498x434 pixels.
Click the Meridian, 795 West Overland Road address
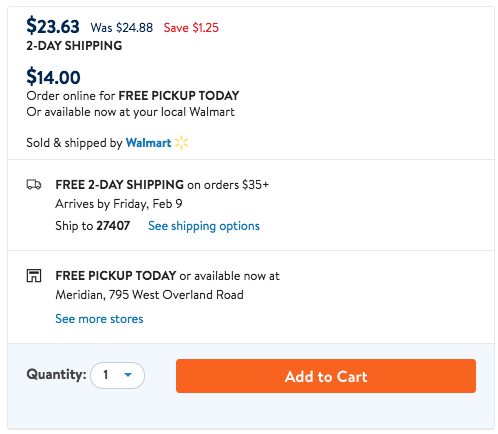149,295
